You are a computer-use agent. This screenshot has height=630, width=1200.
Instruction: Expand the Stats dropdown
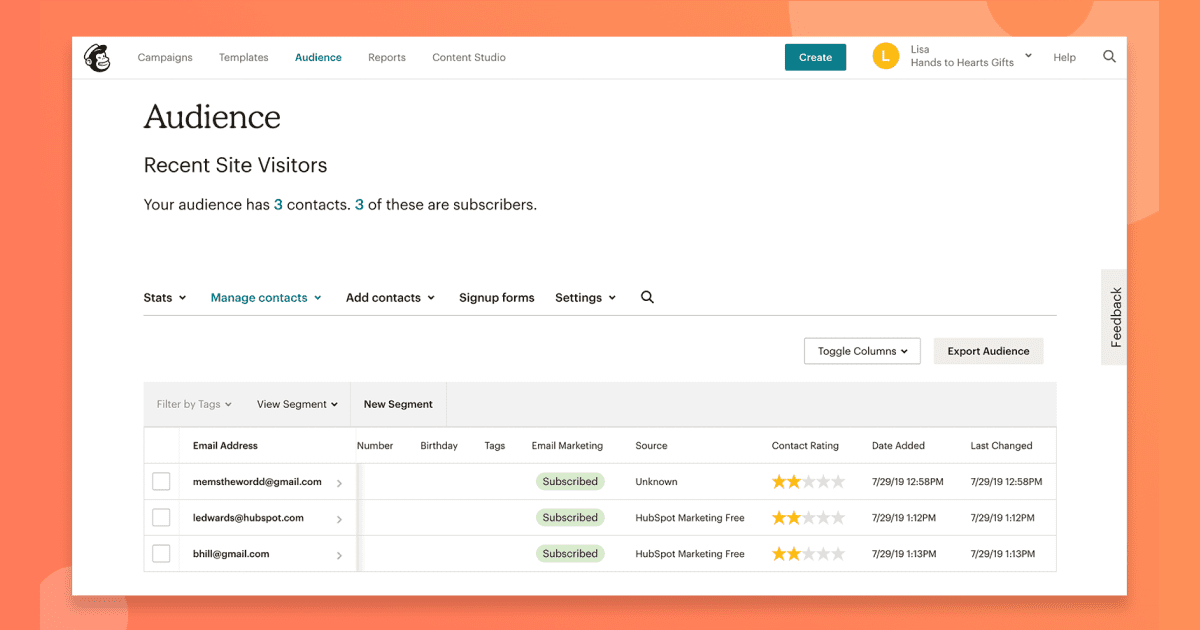(165, 298)
